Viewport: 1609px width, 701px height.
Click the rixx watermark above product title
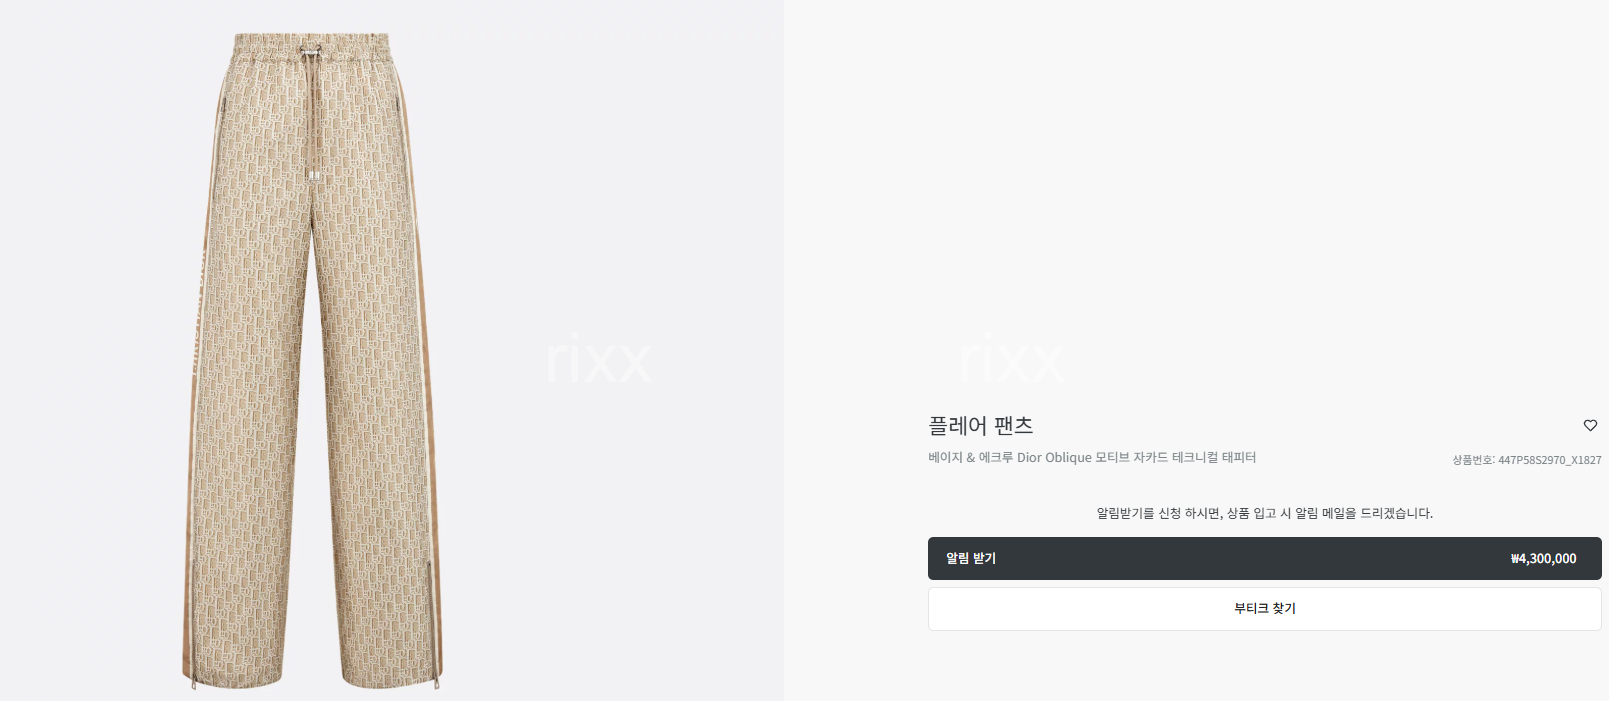pyautogui.click(x=1011, y=359)
